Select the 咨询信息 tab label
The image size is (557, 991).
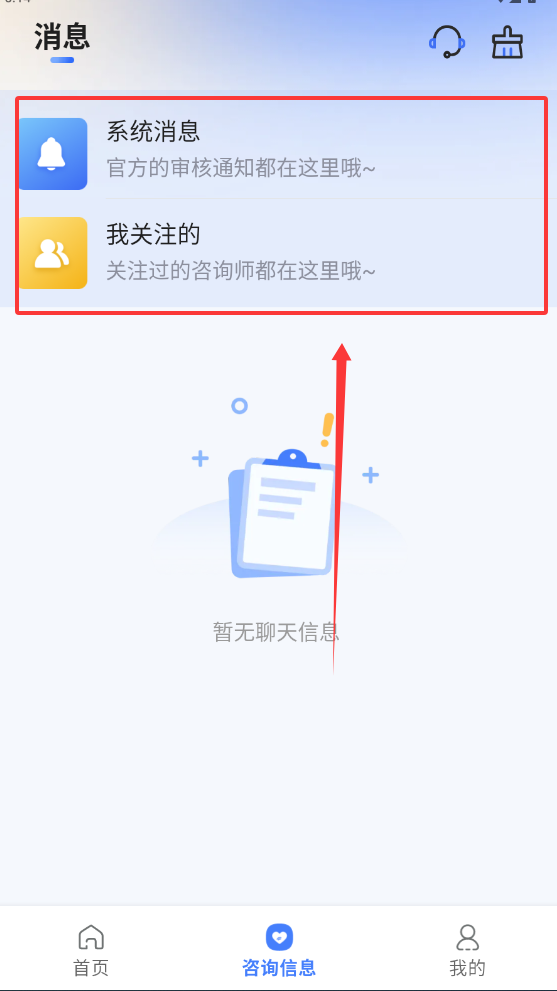coord(279,968)
